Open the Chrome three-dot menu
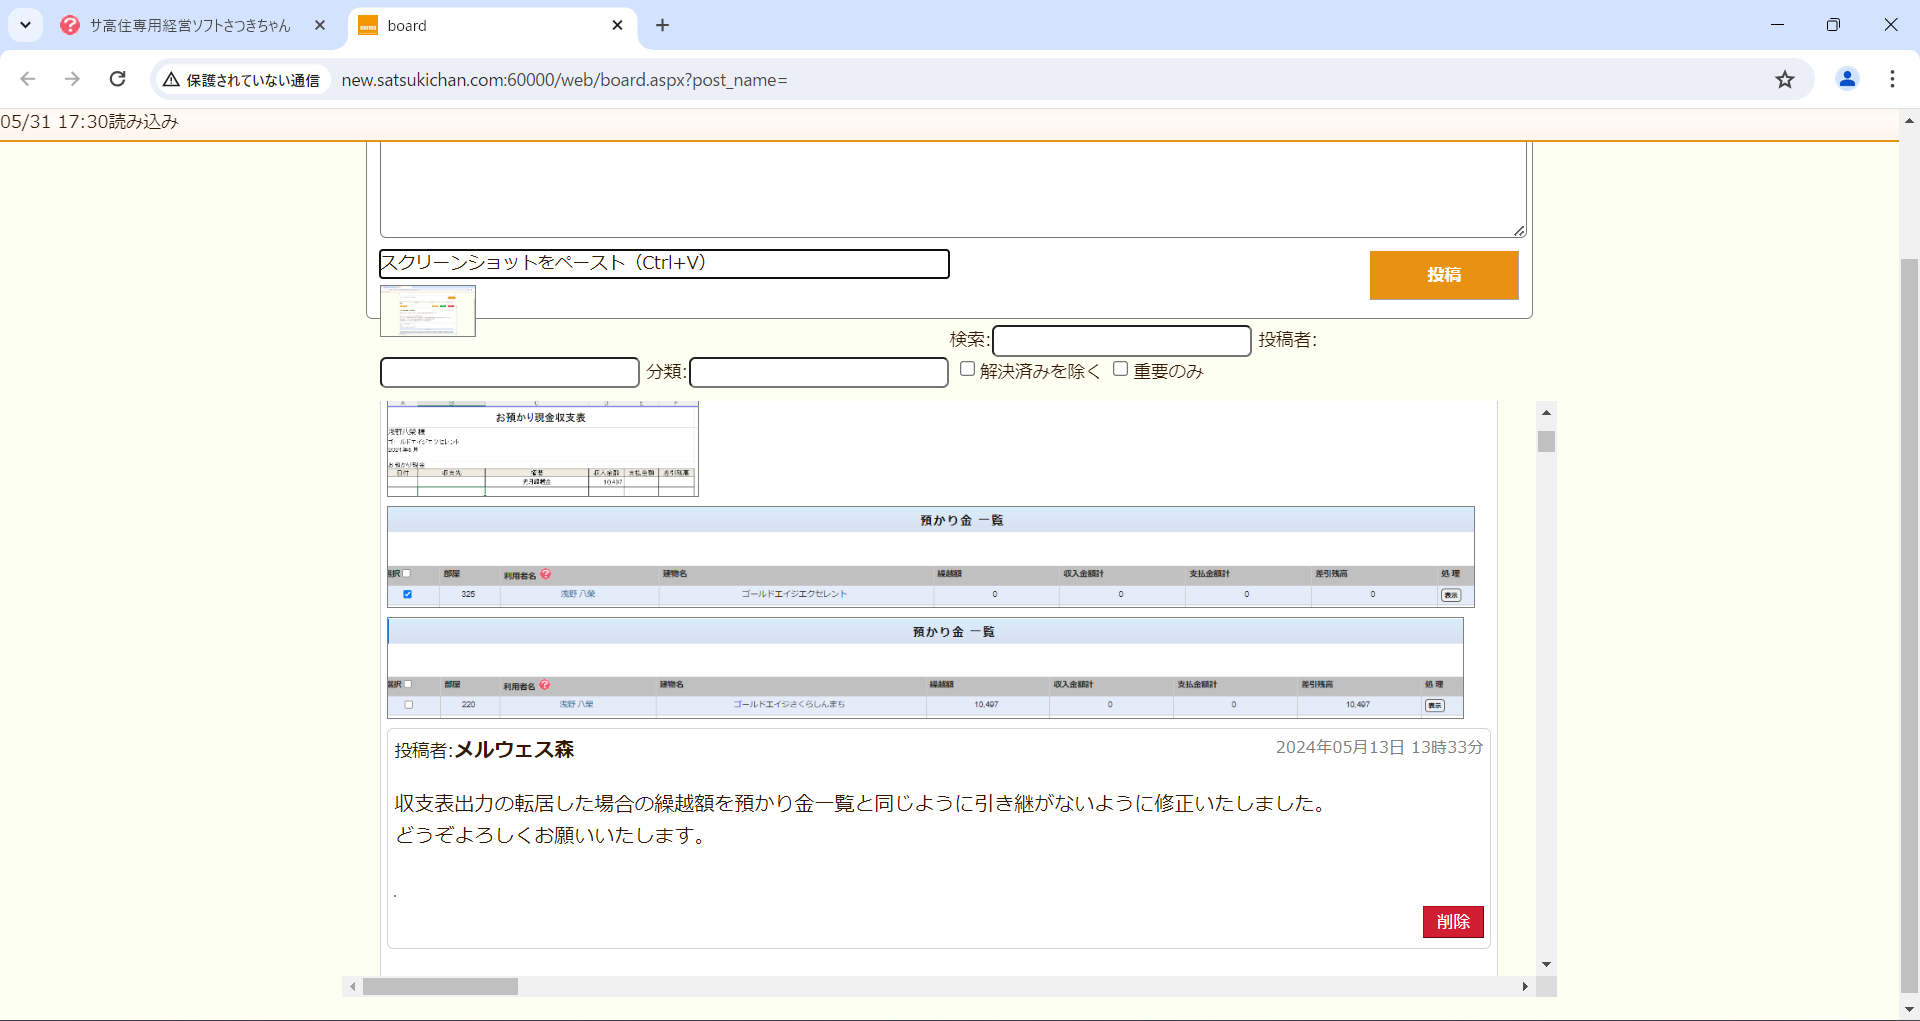Viewport: 1920px width, 1021px height. 1892,79
